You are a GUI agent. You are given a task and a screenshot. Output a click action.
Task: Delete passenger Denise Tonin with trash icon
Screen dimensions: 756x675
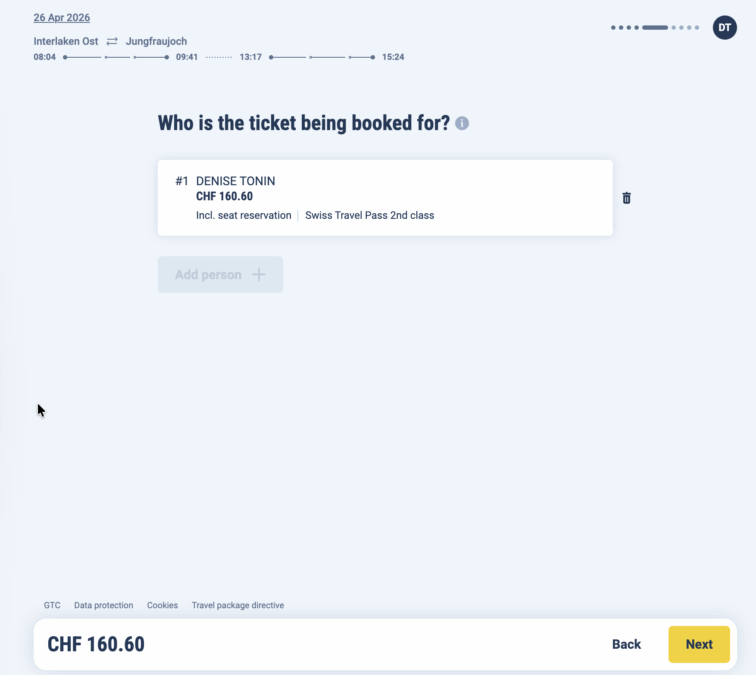627,198
